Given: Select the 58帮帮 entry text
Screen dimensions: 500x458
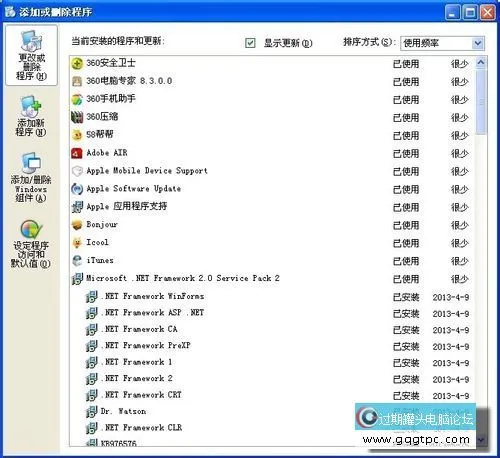Looking at the screenshot, I should point(100,134).
